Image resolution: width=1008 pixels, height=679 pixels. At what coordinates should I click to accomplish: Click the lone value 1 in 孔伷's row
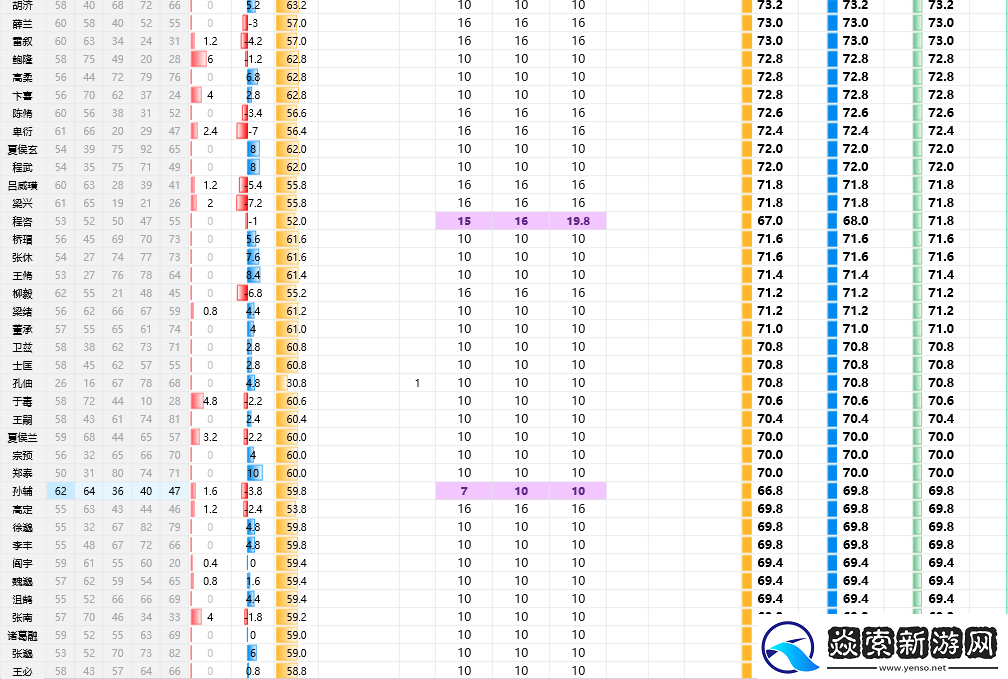[418, 383]
